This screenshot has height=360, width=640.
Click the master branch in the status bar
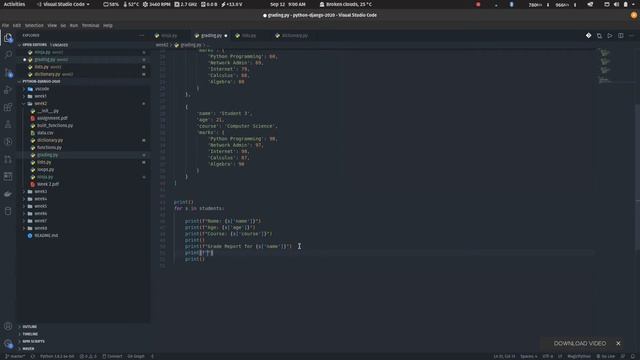coord(15,356)
